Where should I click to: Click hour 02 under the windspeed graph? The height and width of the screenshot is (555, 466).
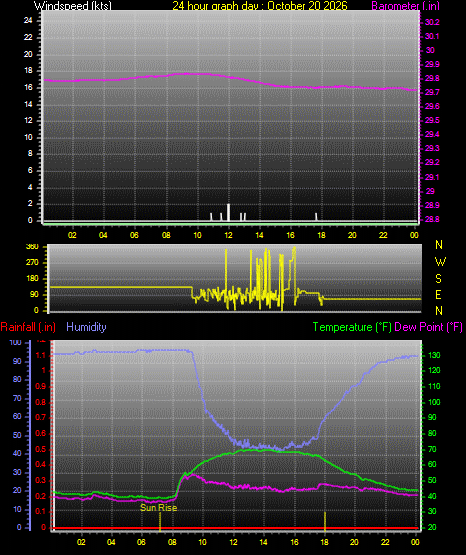click(x=72, y=235)
